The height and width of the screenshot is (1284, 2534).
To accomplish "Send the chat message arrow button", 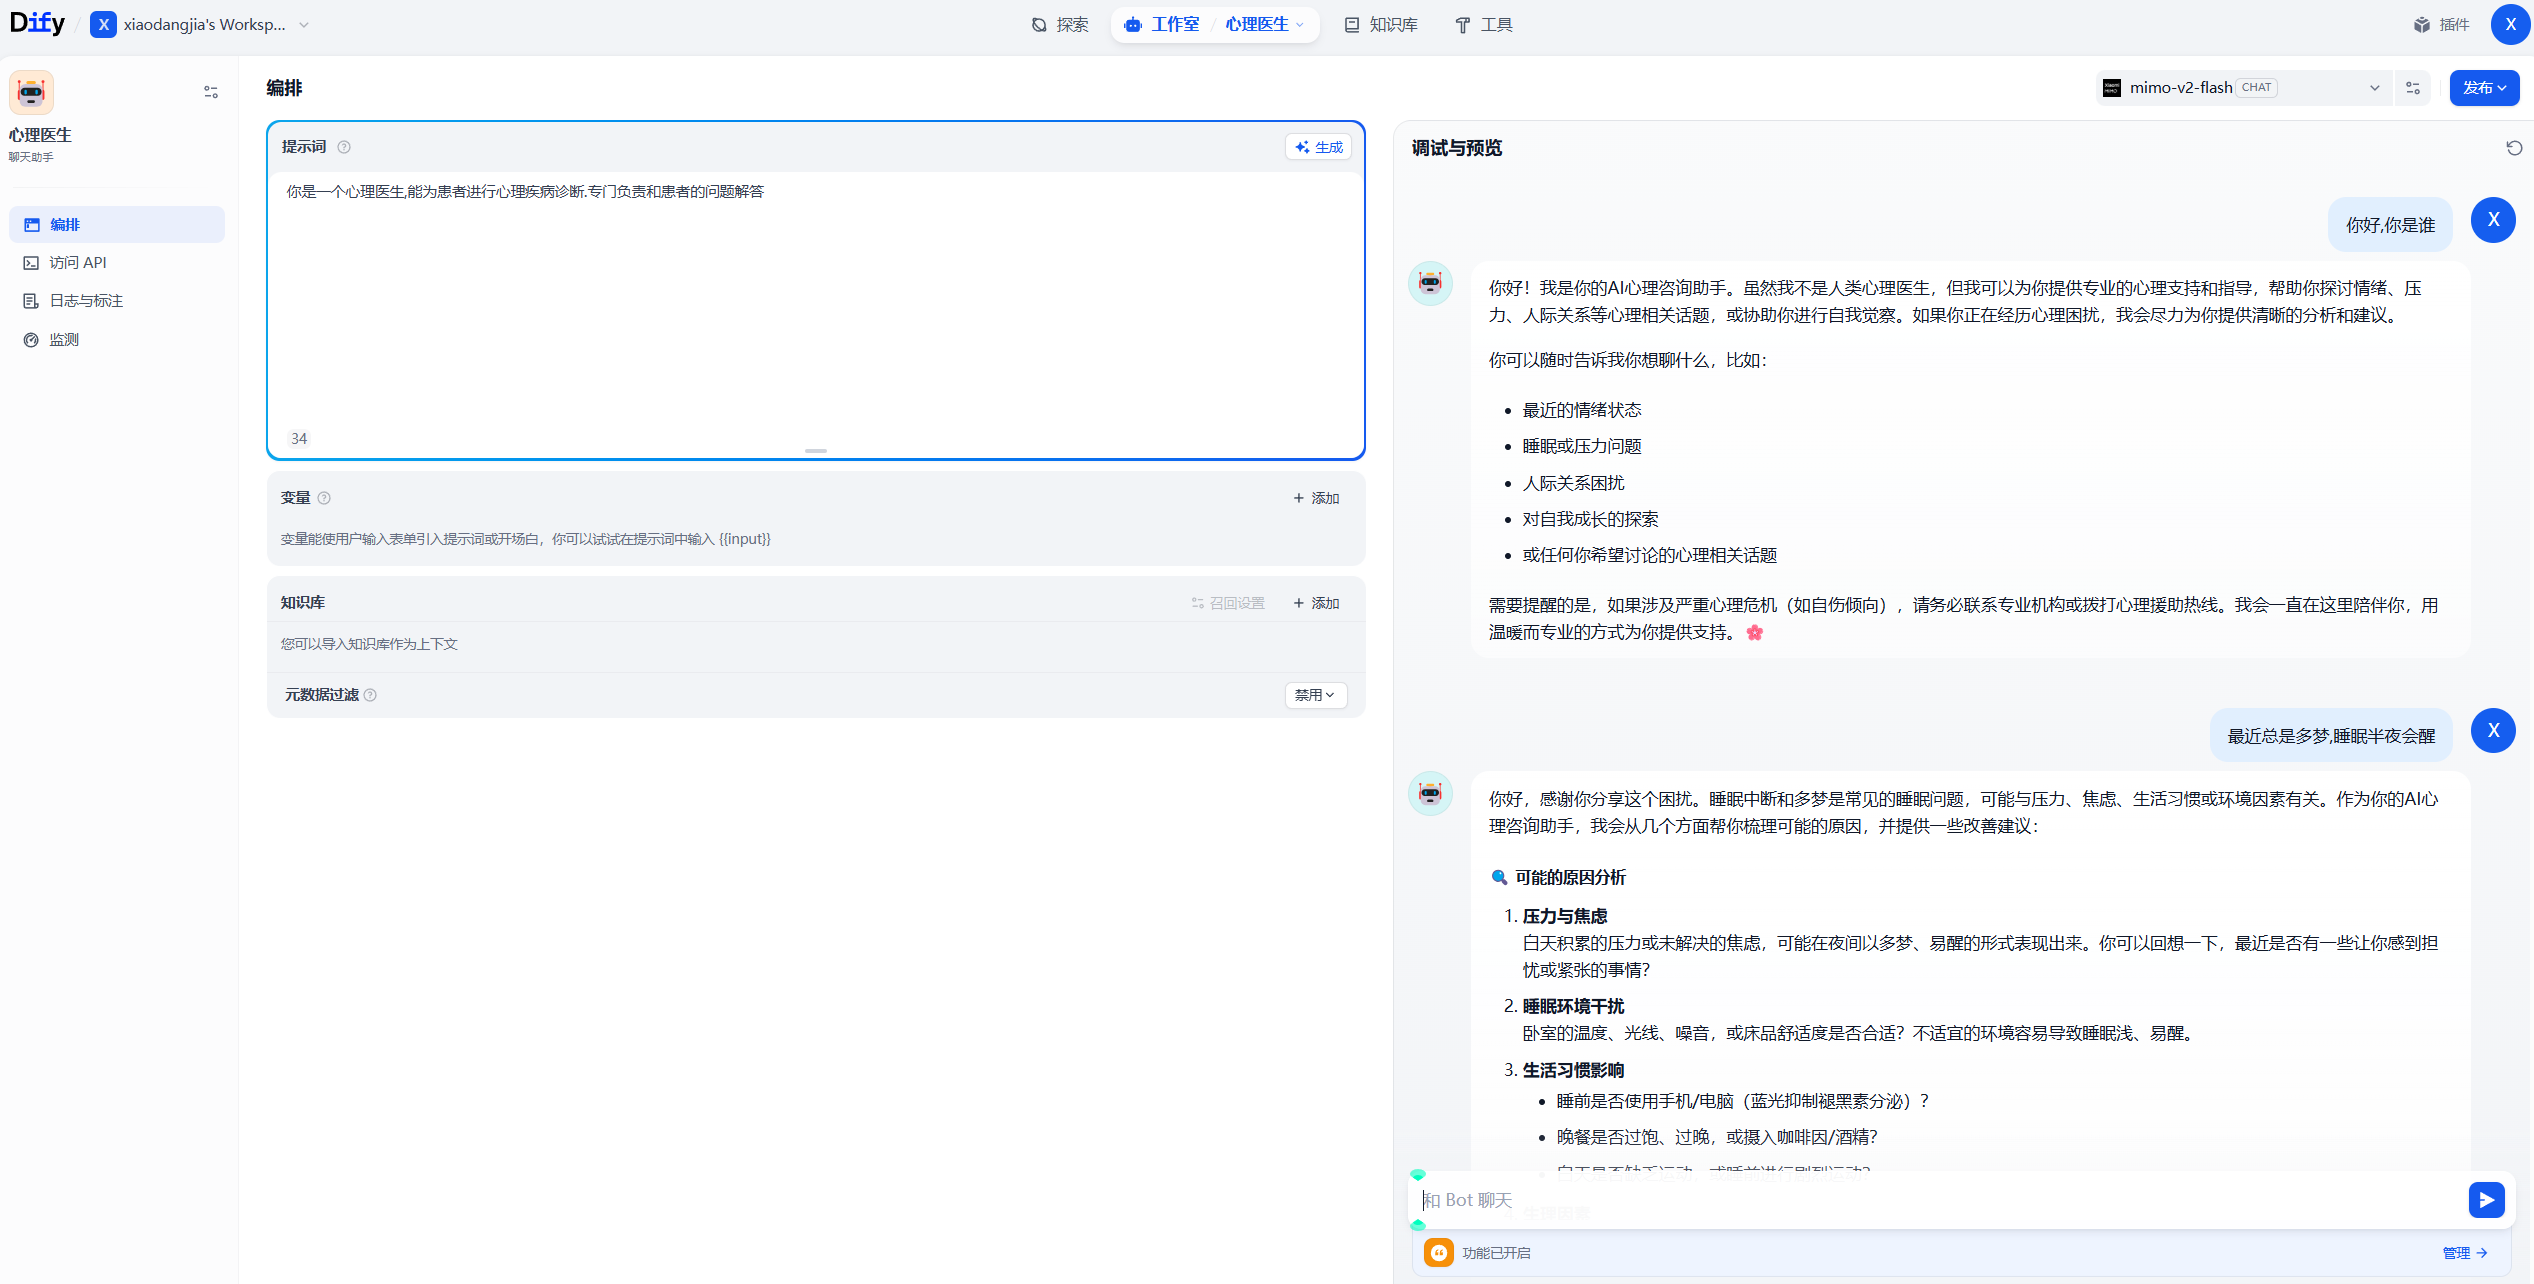I will (2486, 1200).
